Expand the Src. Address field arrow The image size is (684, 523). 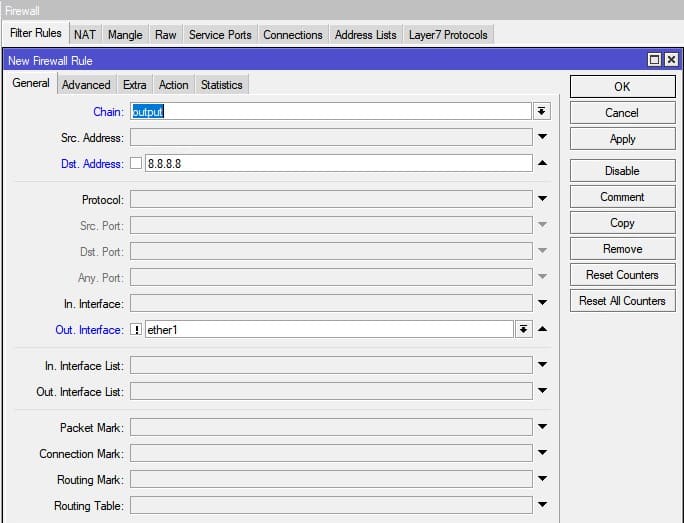coord(542,137)
